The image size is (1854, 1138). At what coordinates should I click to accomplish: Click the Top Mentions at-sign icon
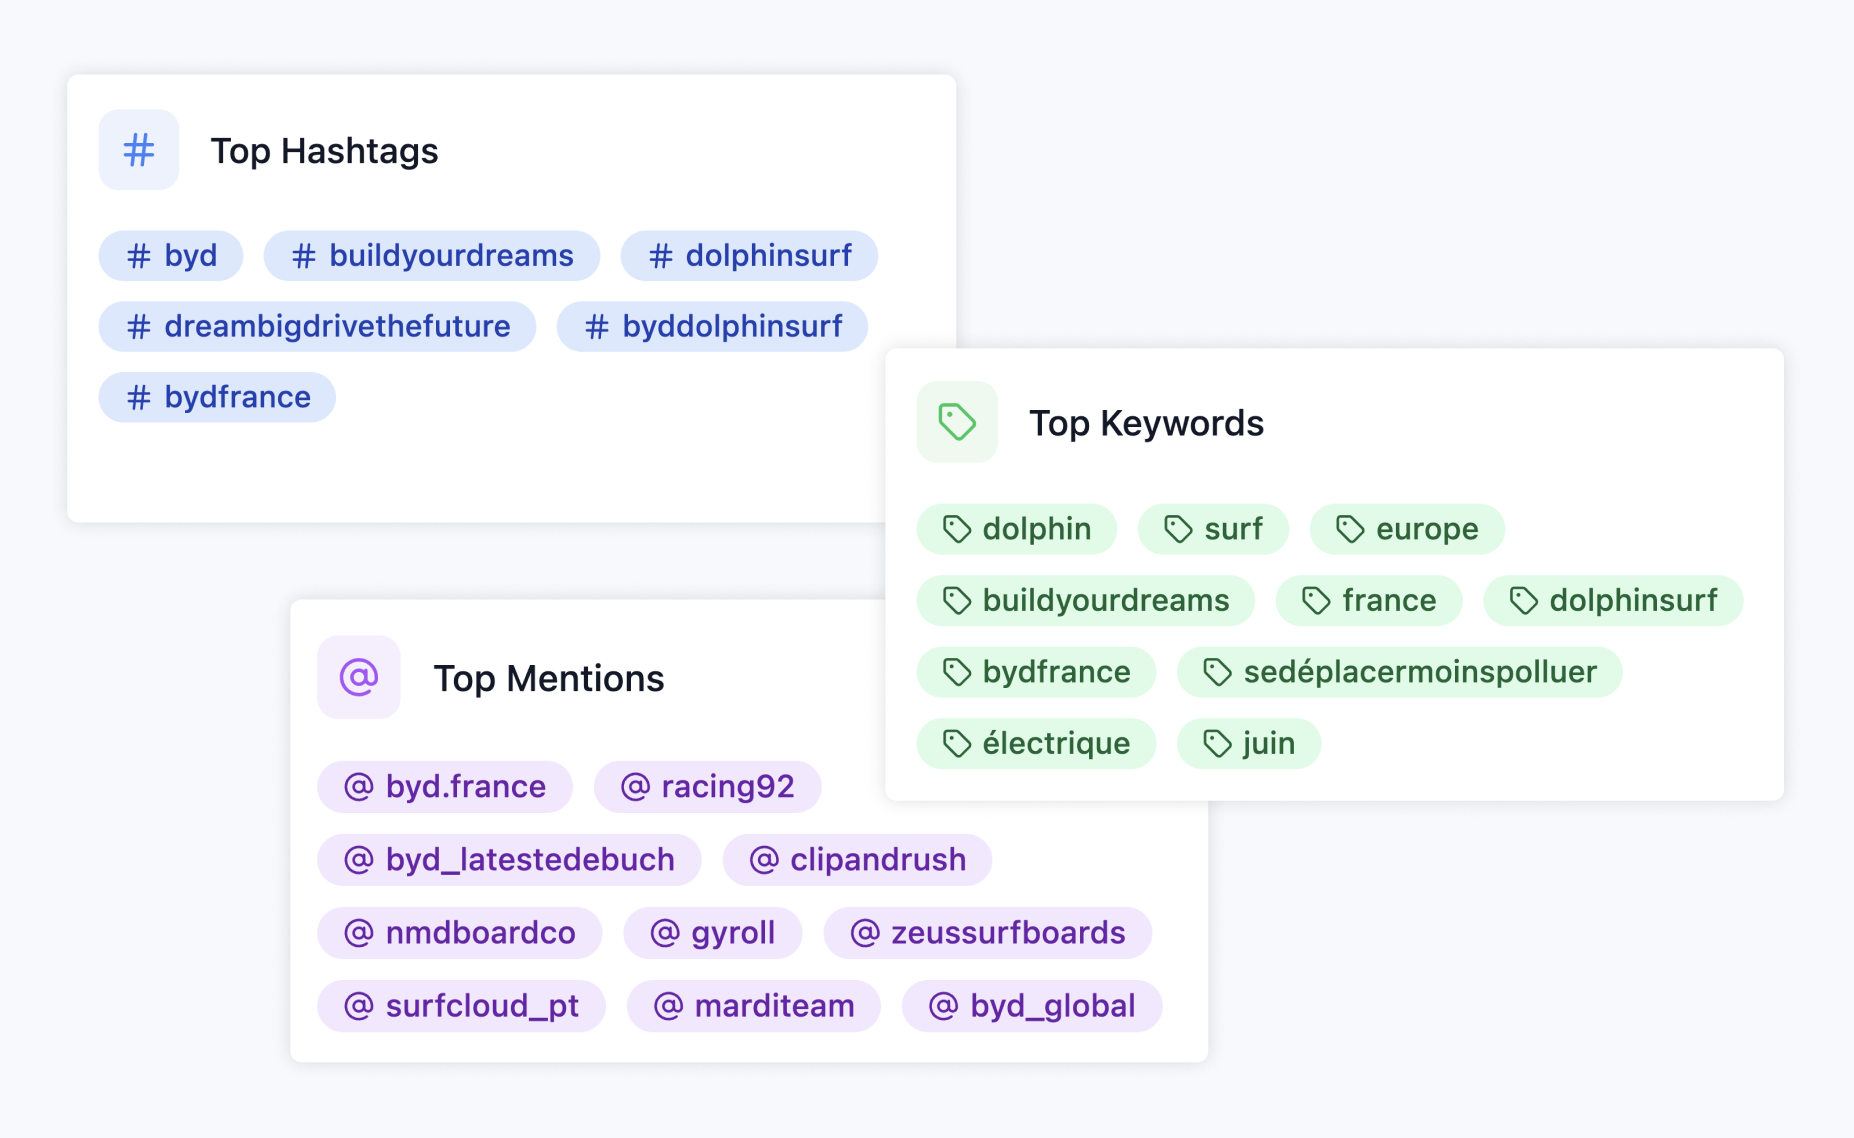pyautogui.click(x=359, y=677)
